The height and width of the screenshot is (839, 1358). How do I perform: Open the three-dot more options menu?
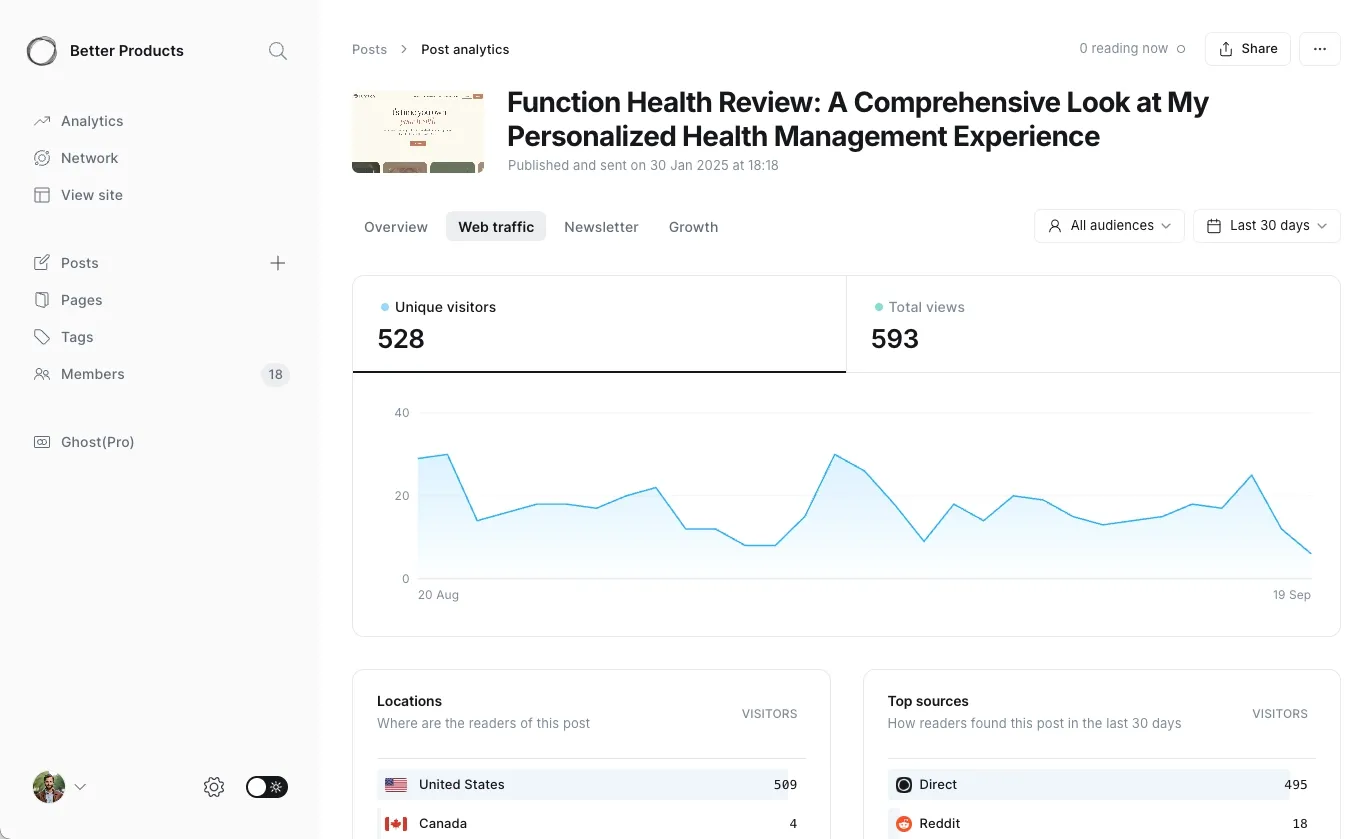tap(1319, 49)
